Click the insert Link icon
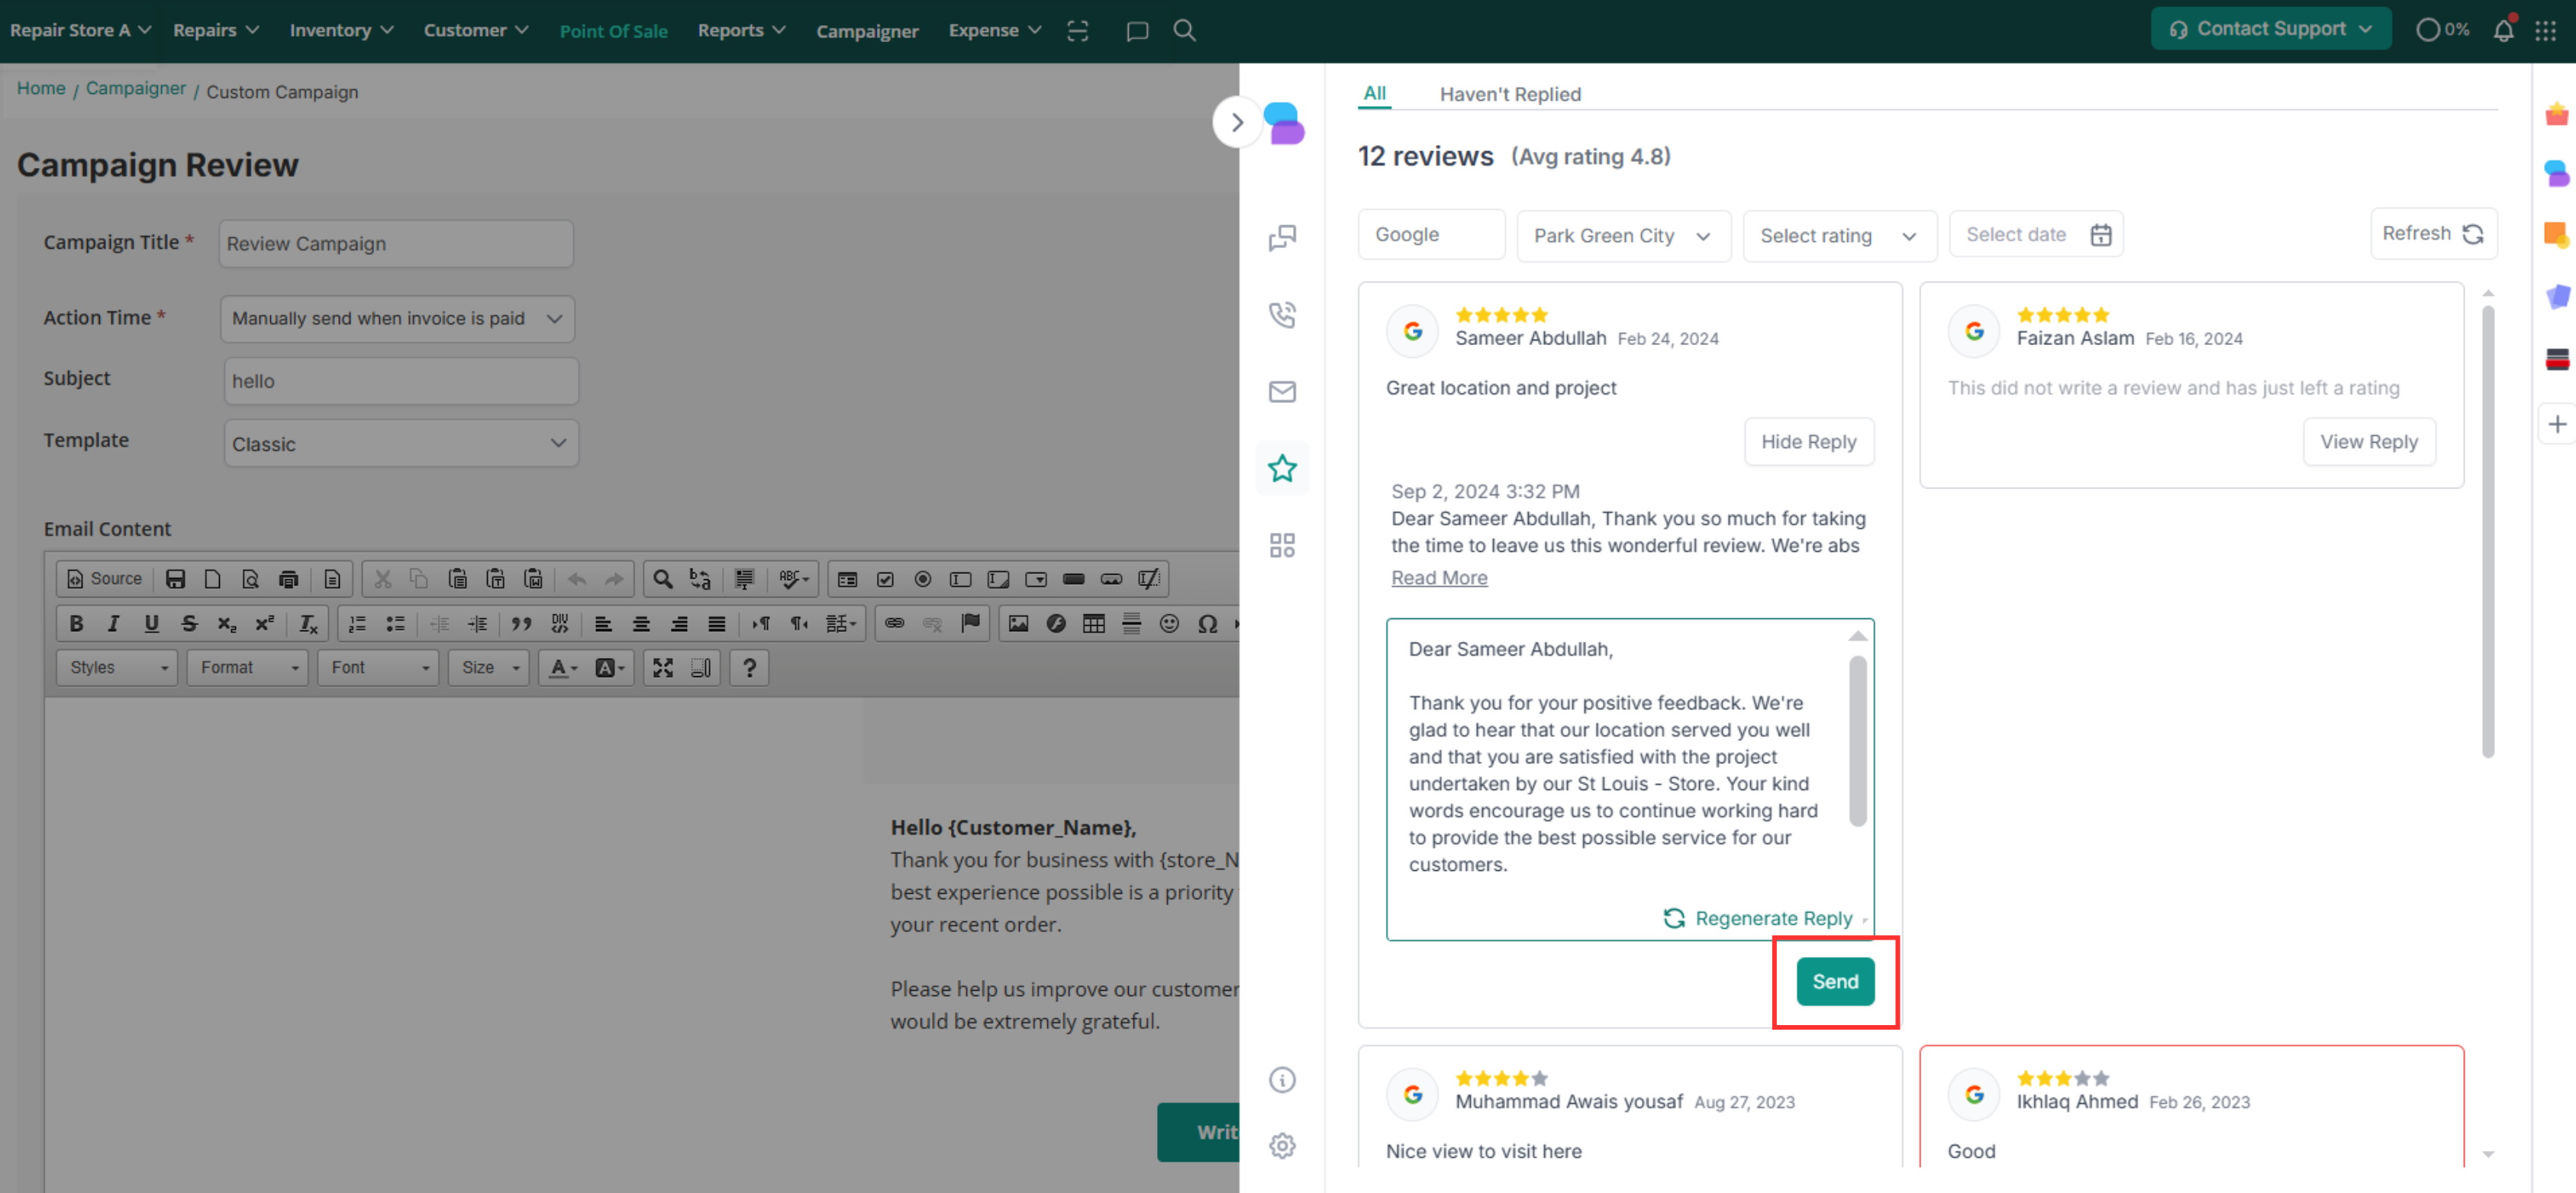The height and width of the screenshot is (1193, 2576). [x=894, y=624]
